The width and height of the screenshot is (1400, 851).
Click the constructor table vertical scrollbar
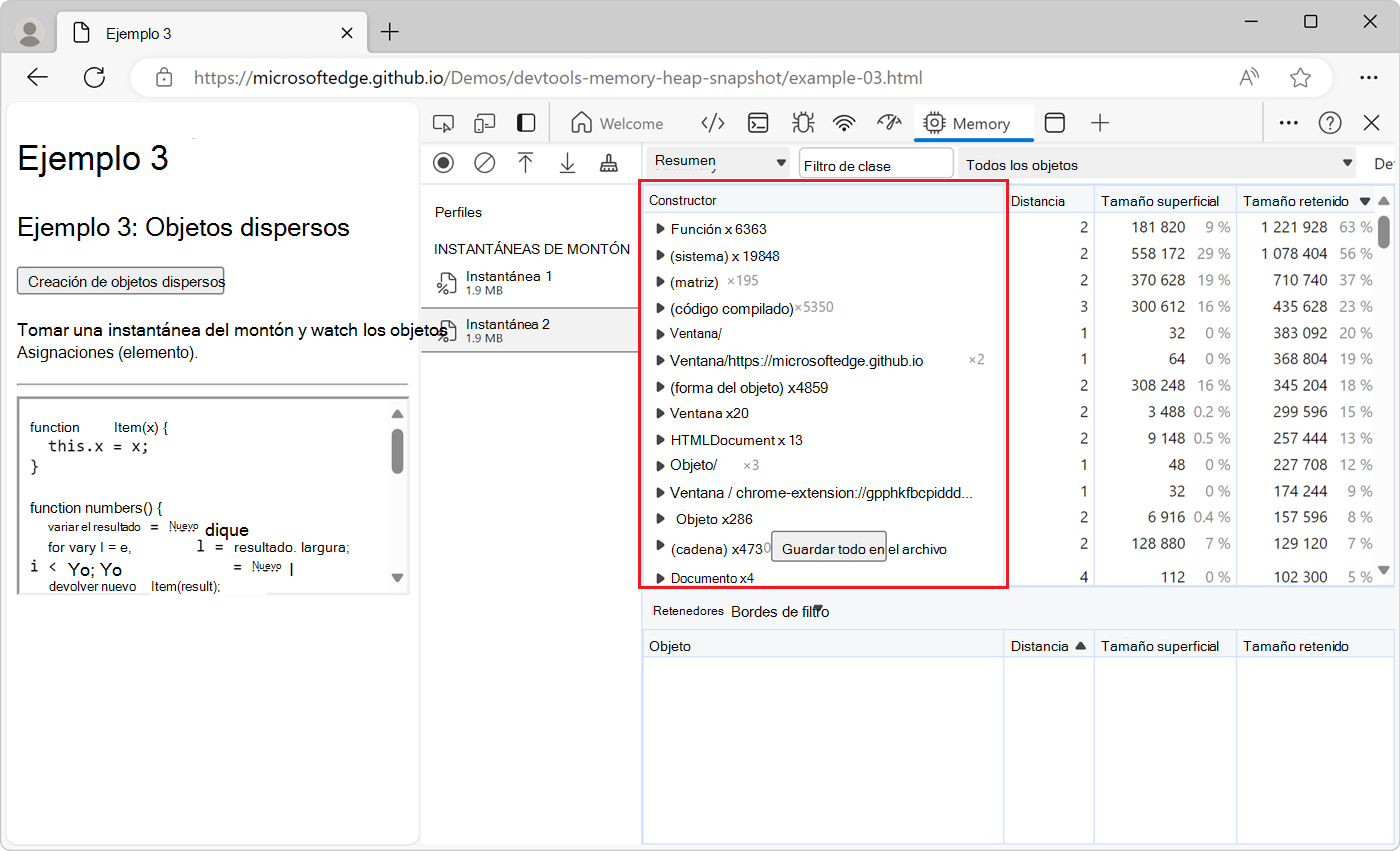tap(1384, 385)
